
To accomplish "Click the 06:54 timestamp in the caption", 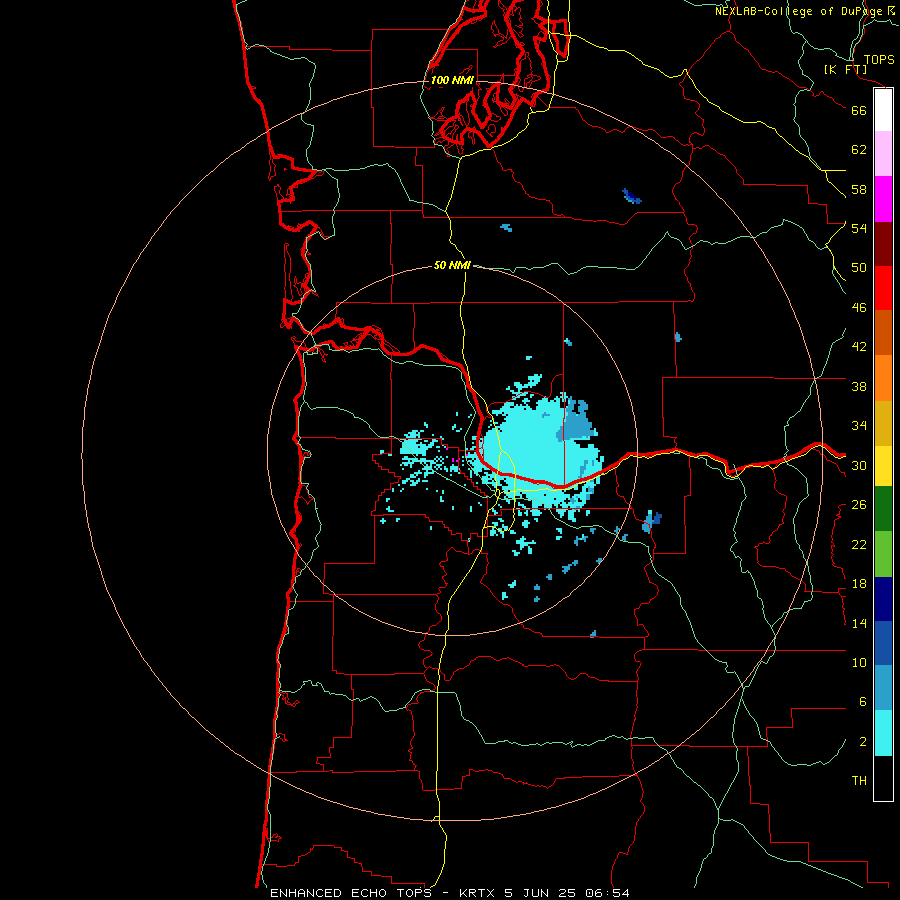I will coord(607,893).
